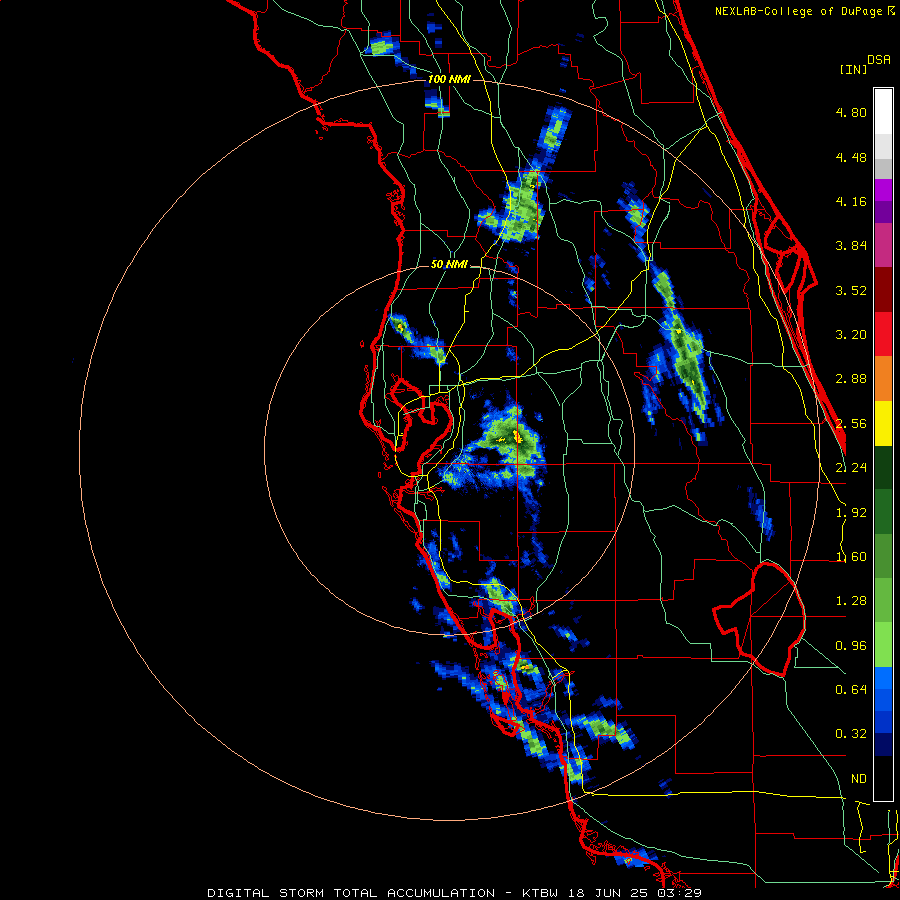This screenshot has width=900, height=900.
Task: Select the 3.84 legend value
Action: (x=851, y=246)
